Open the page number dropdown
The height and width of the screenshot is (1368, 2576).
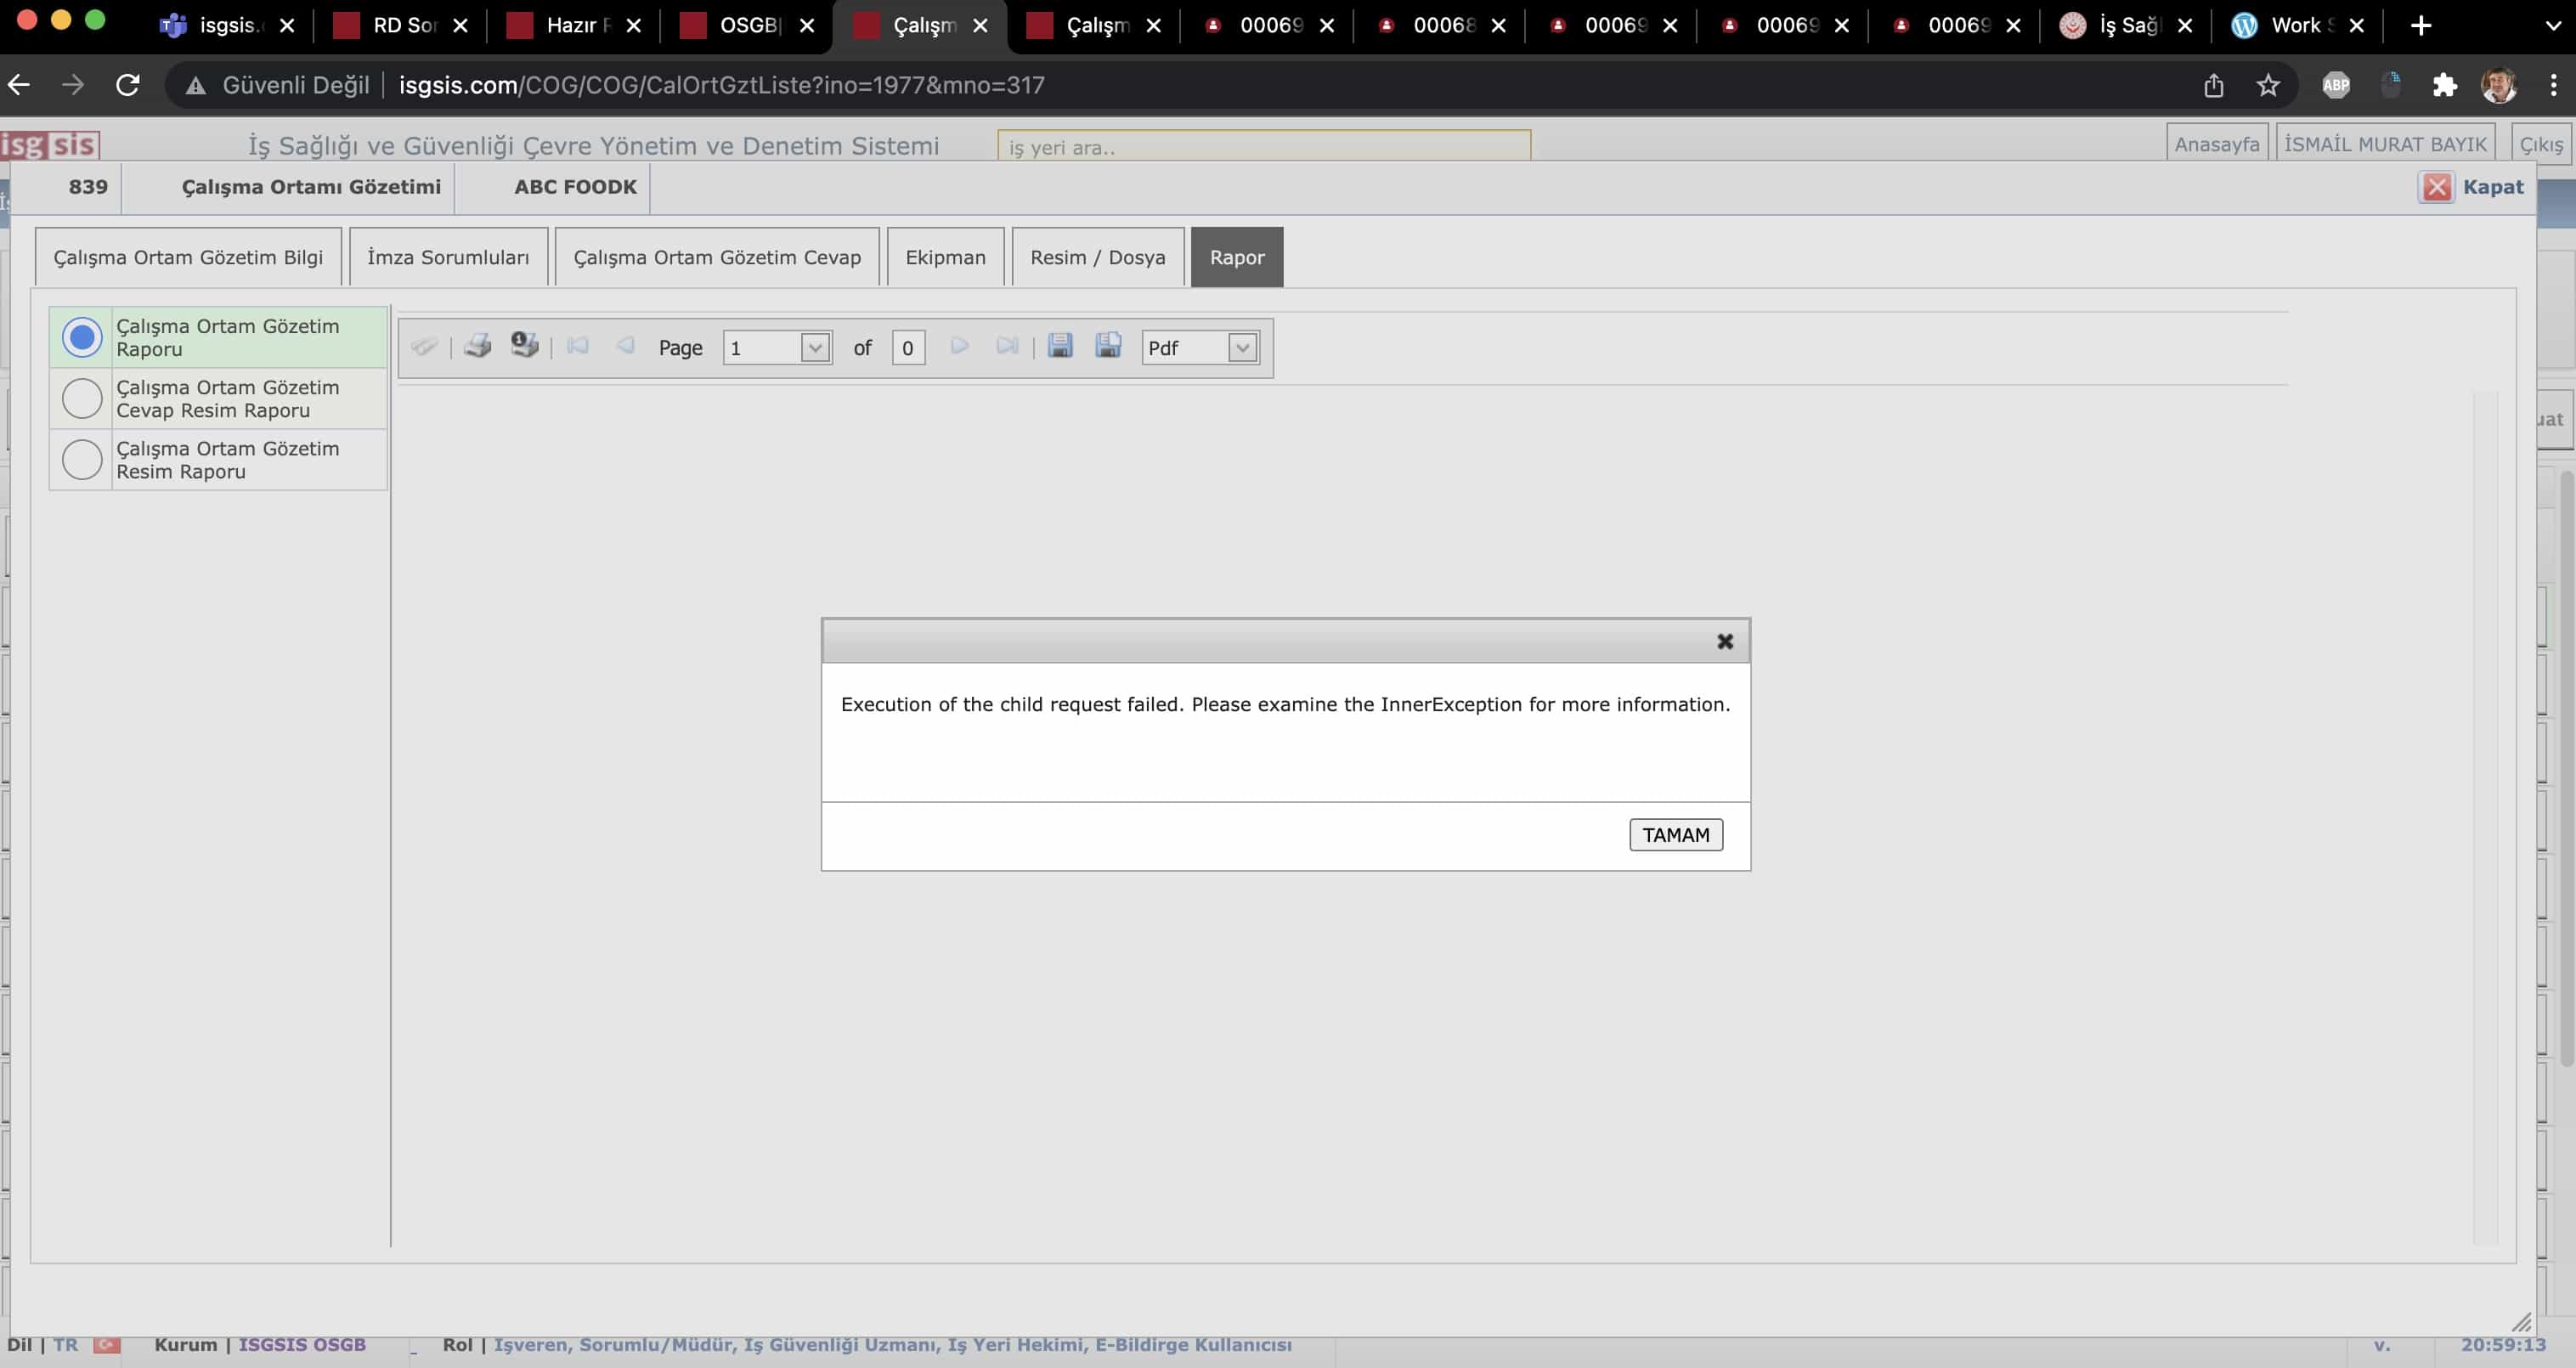click(x=814, y=348)
